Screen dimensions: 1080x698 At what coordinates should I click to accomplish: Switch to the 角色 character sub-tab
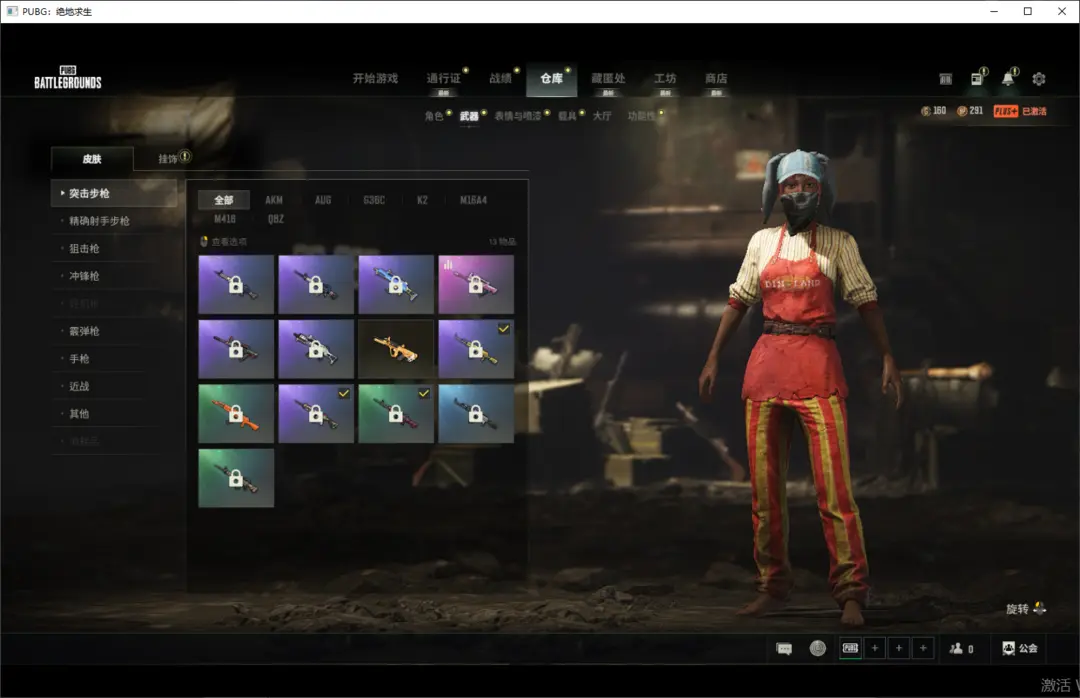[x=434, y=116]
